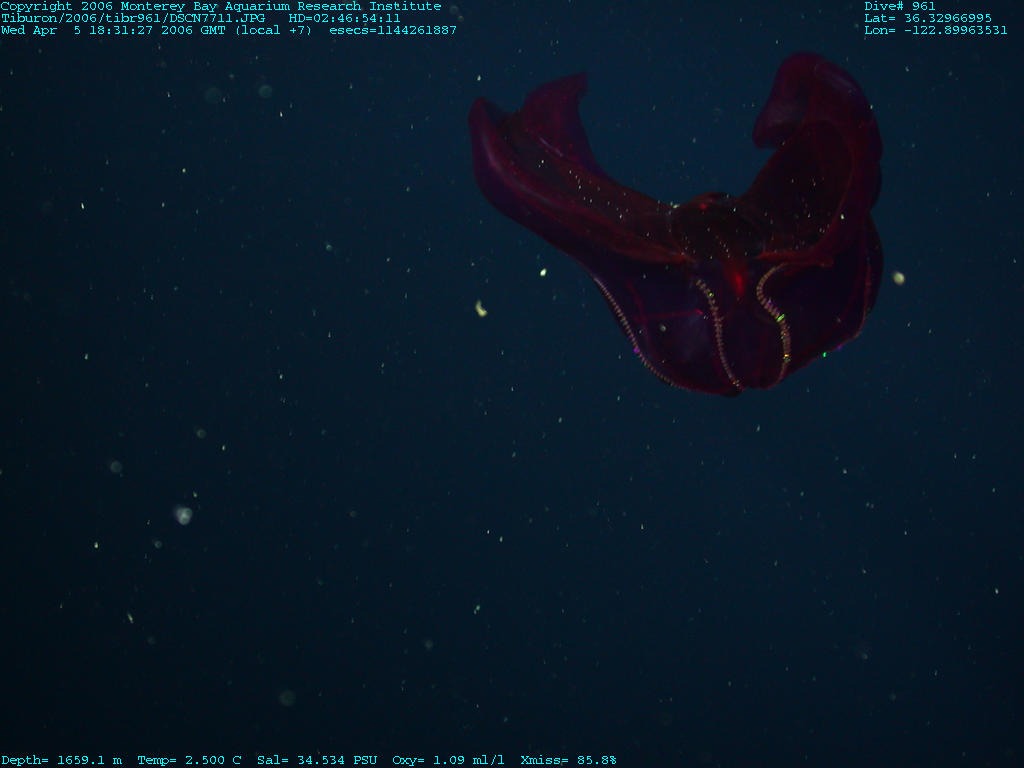This screenshot has height=768, width=1024.
Task: Click the bright particle right of the ctenophore
Action: [x=898, y=278]
